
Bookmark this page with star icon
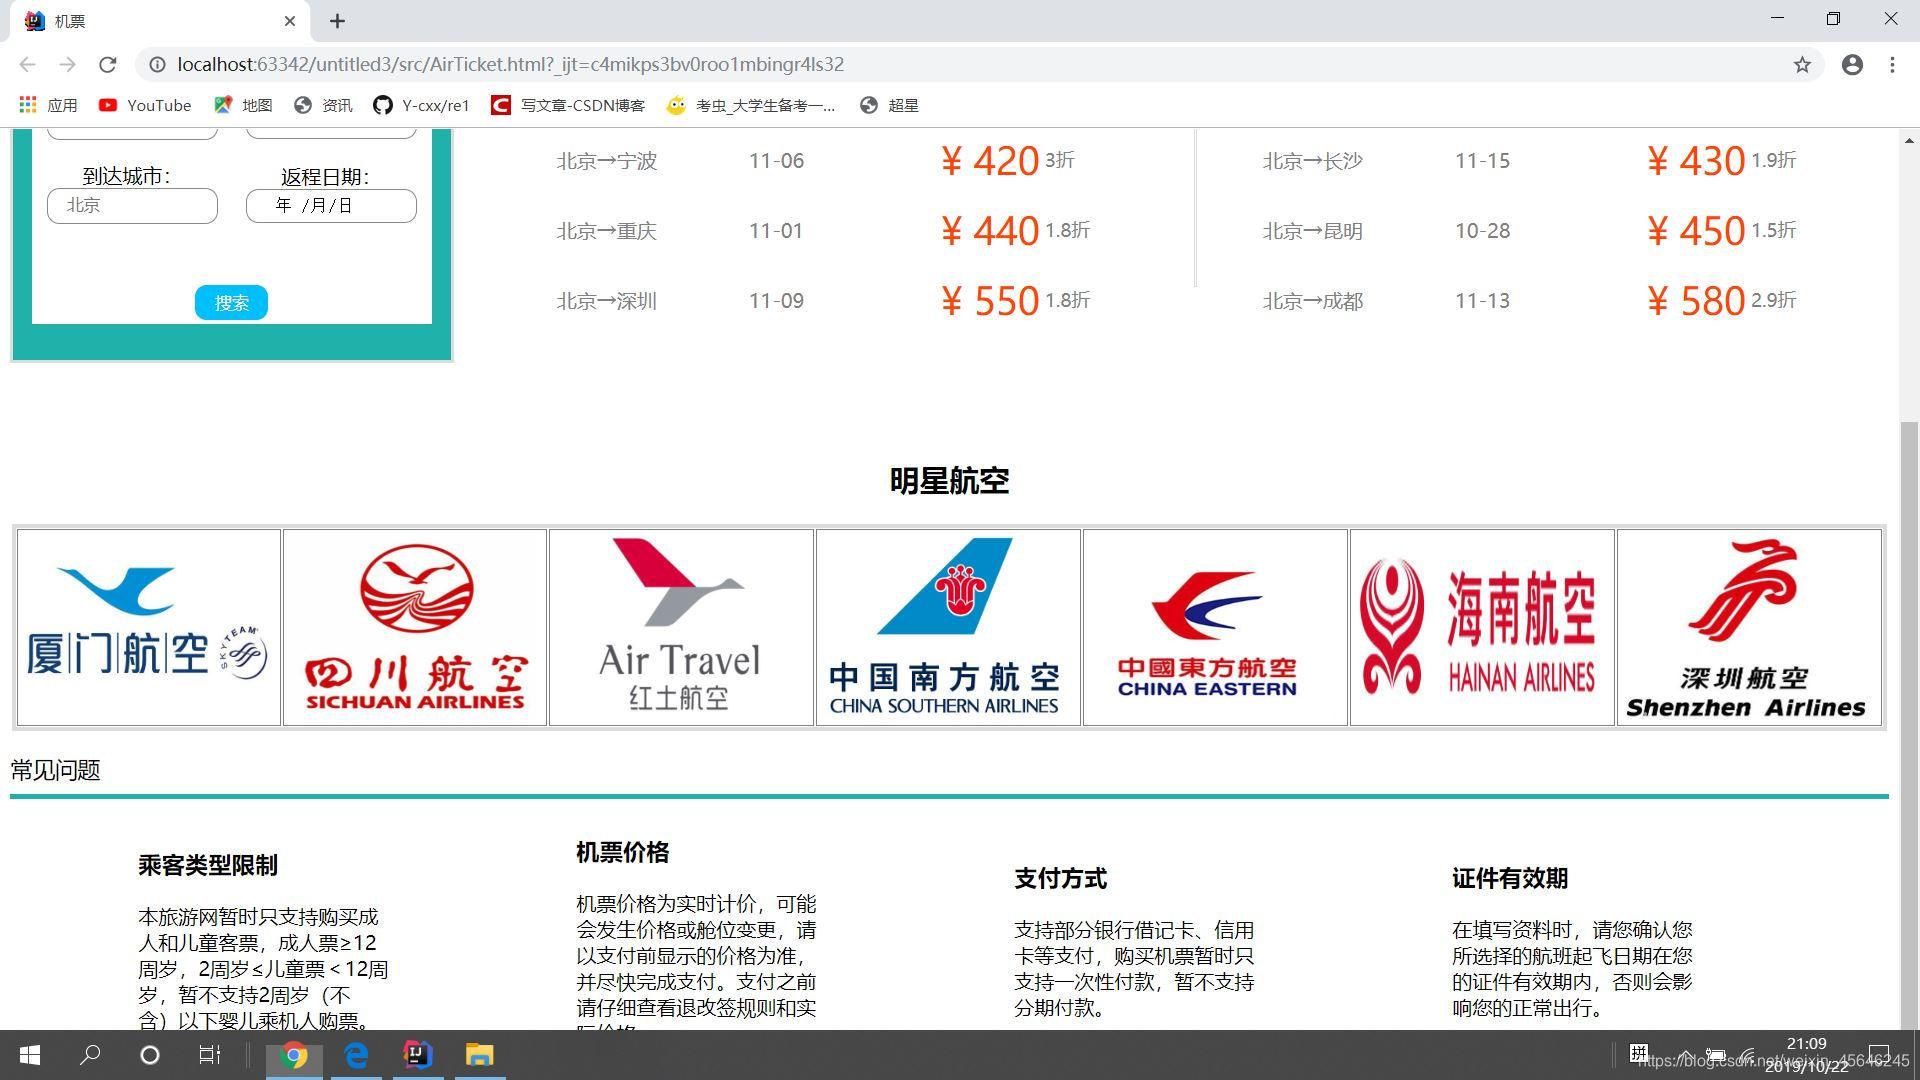1802,64
